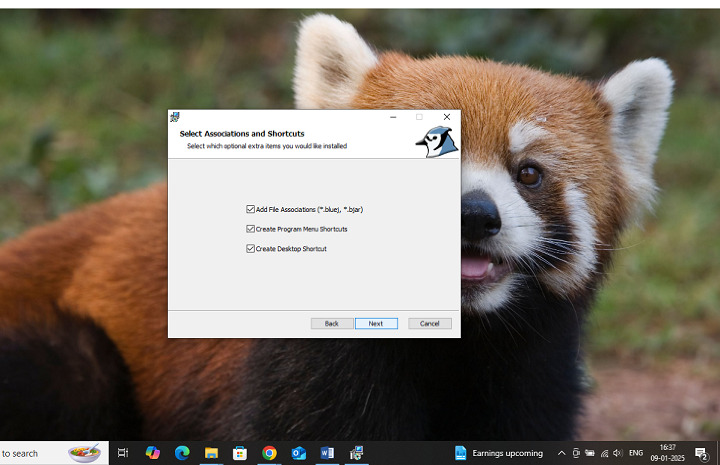Open the clock showing 16:37
This screenshot has height=465, width=720.
point(668,453)
